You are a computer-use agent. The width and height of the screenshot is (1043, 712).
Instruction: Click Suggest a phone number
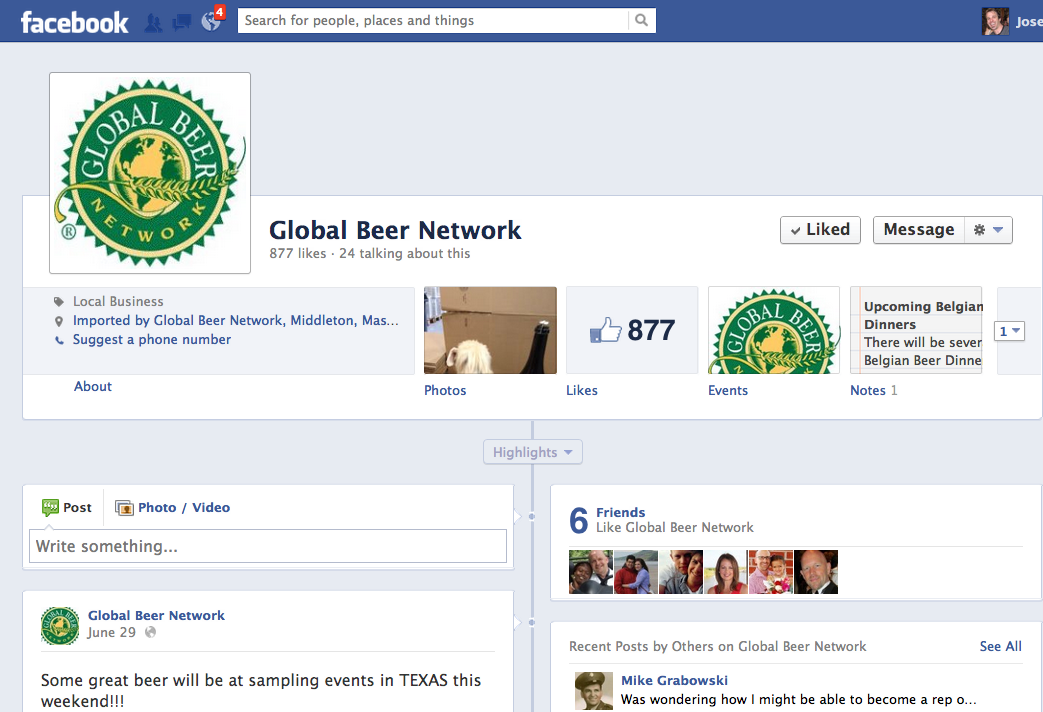click(152, 339)
